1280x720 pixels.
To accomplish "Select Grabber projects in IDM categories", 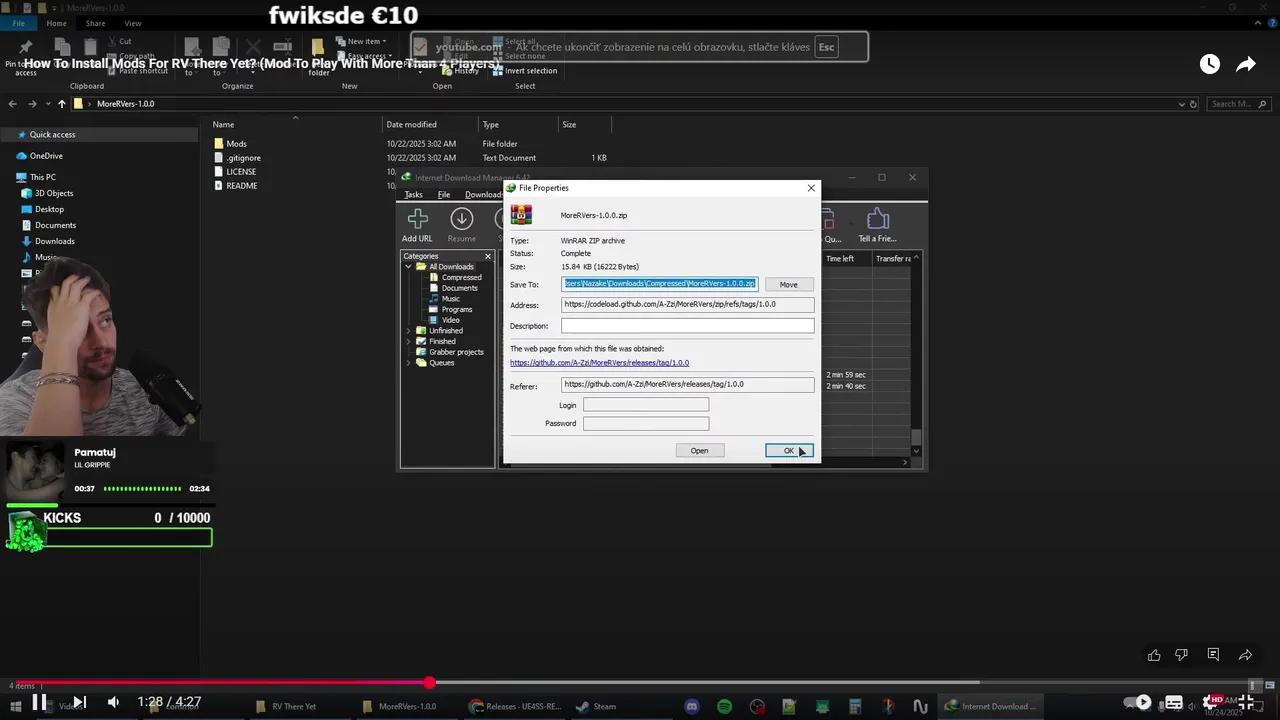I will coord(450,352).
